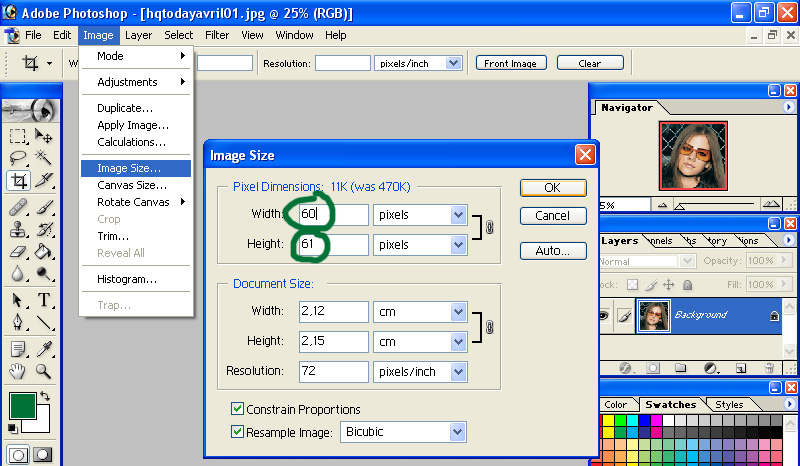800x466 pixels.
Task: Choose Canvas Size from Image menu
Action: tap(131, 185)
